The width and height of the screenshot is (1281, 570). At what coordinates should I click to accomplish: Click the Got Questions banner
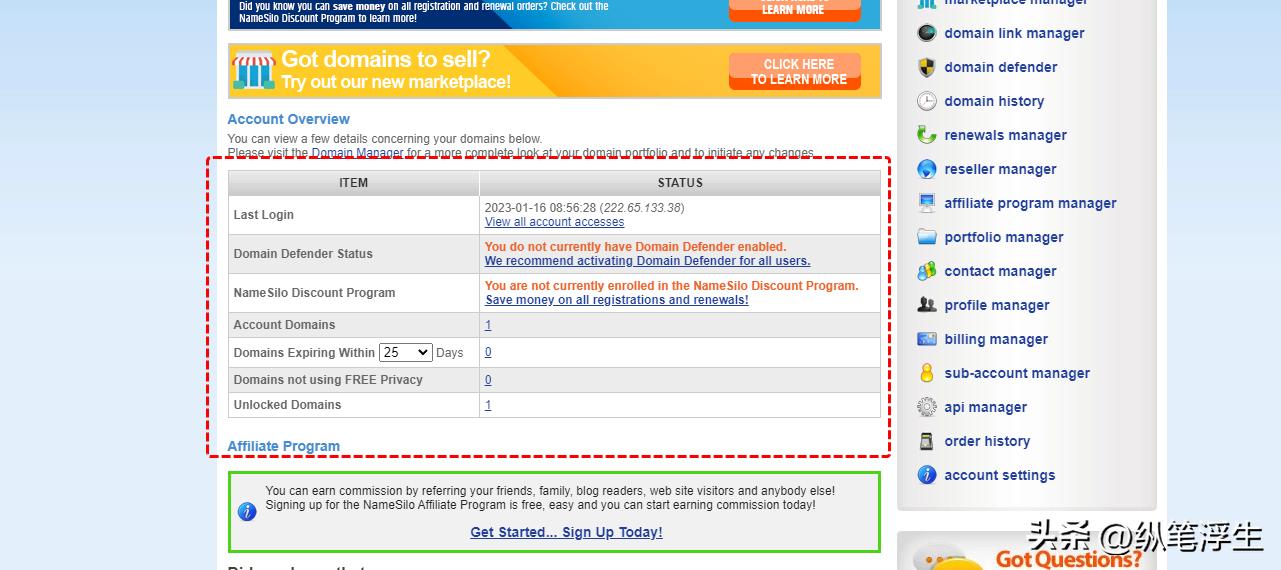[1027, 552]
